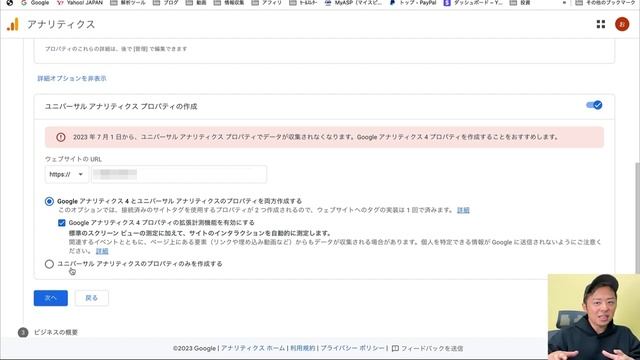Open the 解析ツール bookmark folder
The height and width of the screenshot is (360, 640).
(128, 2)
